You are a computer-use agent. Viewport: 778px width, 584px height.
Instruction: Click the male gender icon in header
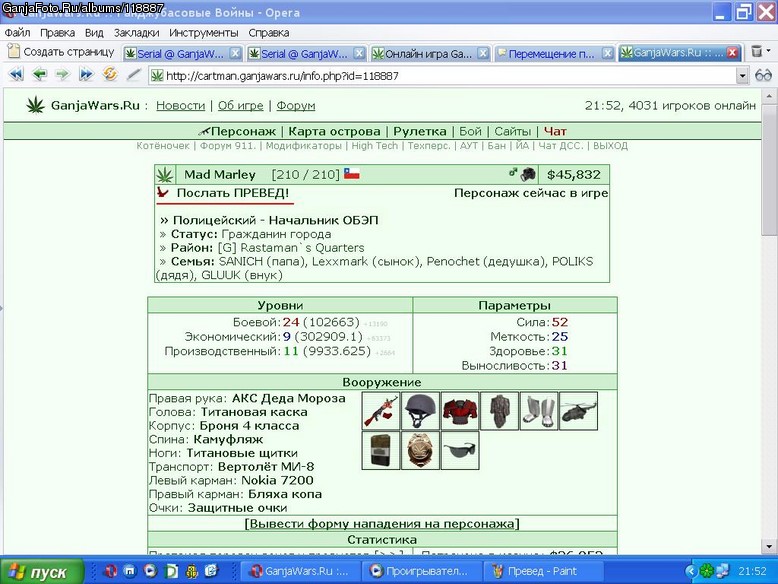(x=513, y=173)
